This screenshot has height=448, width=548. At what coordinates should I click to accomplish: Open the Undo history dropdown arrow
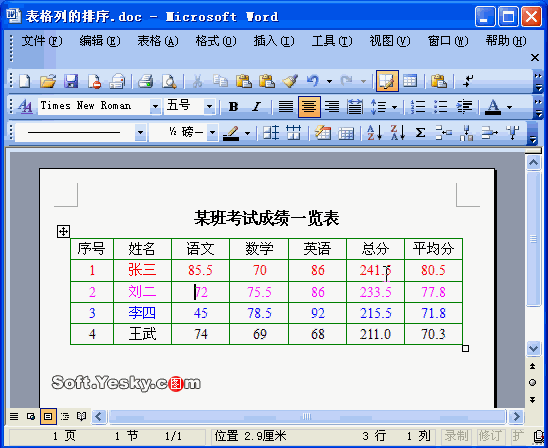click(x=329, y=81)
